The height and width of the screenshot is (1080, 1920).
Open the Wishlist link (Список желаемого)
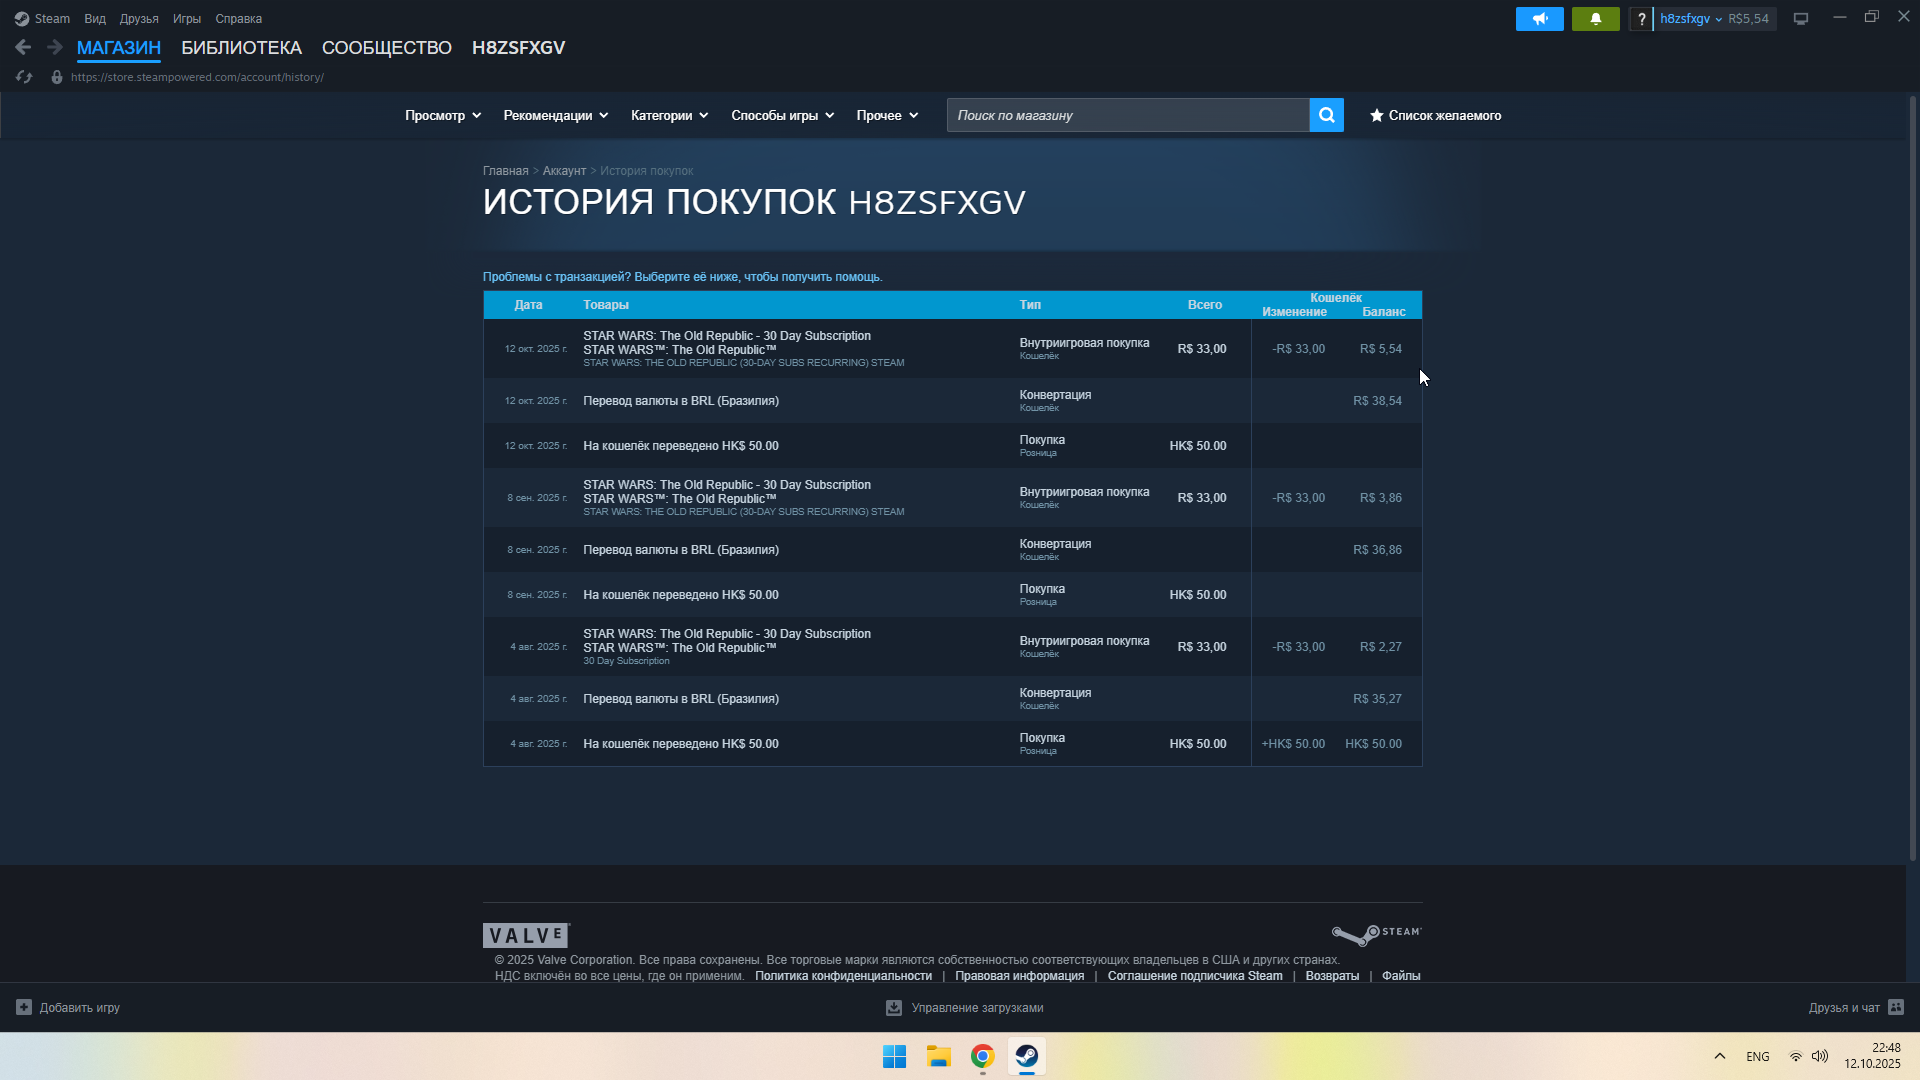click(1435, 115)
